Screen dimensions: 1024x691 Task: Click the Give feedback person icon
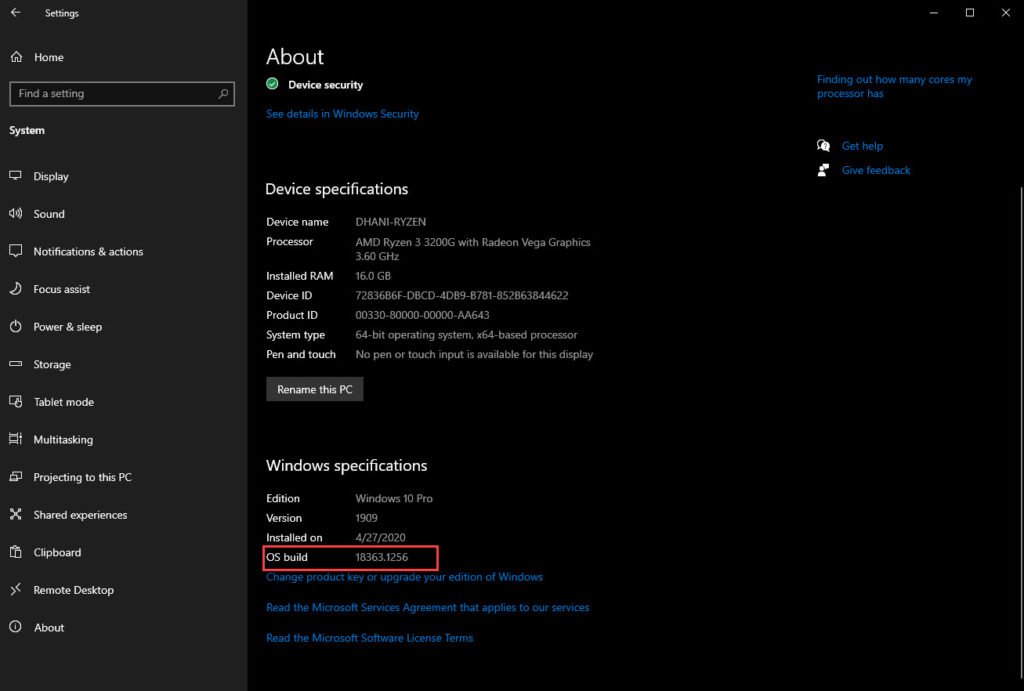[x=824, y=170]
